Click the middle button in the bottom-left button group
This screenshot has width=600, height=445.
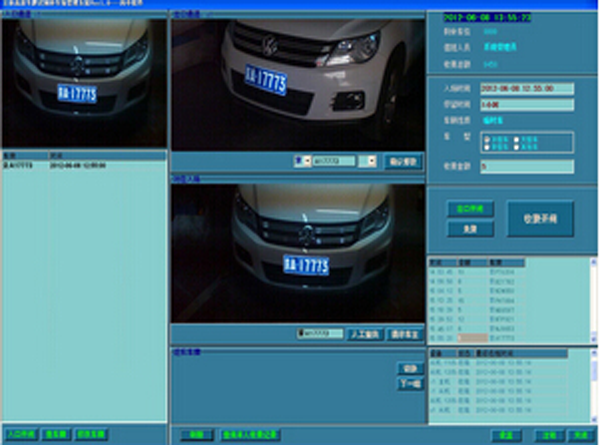pyautogui.click(x=56, y=434)
